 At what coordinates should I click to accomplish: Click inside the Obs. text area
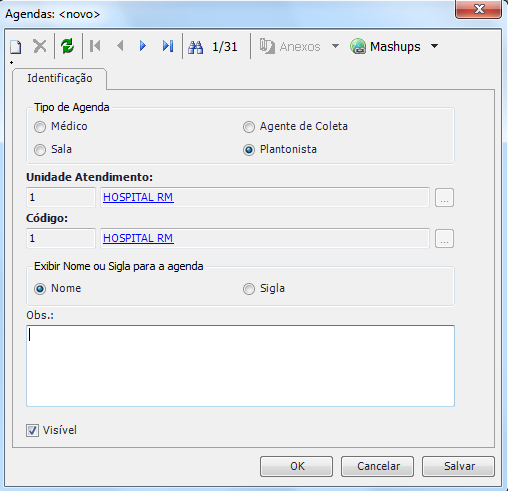click(x=240, y=366)
